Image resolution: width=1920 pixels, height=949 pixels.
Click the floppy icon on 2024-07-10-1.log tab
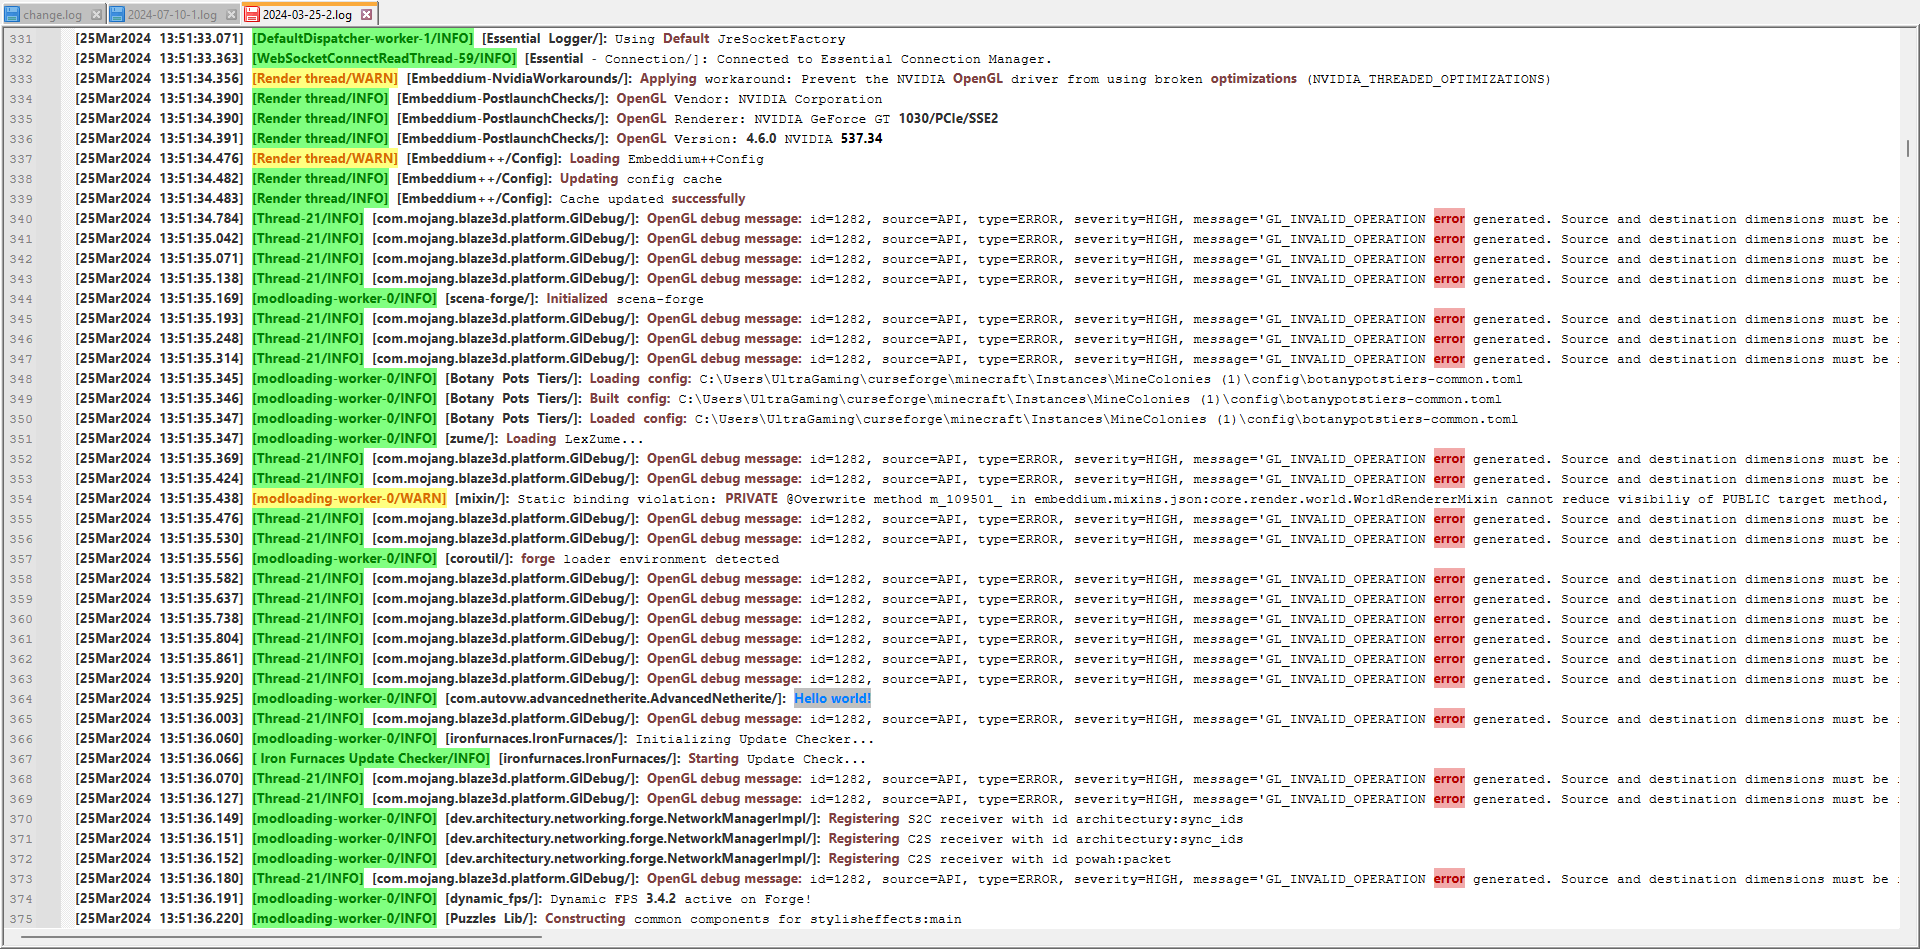coord(118,15)
